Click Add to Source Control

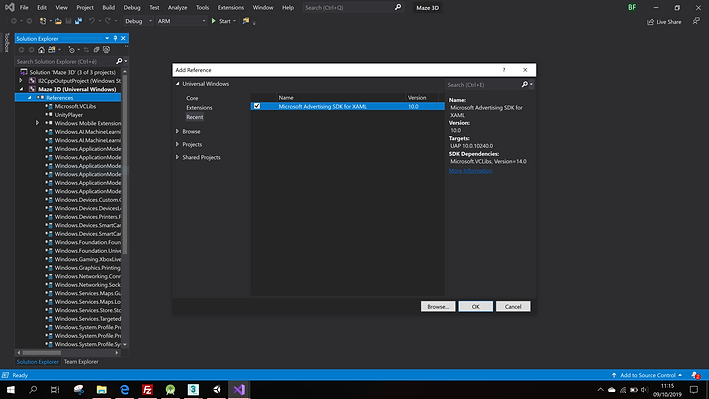pyautogui.click(x=648, y=375)
